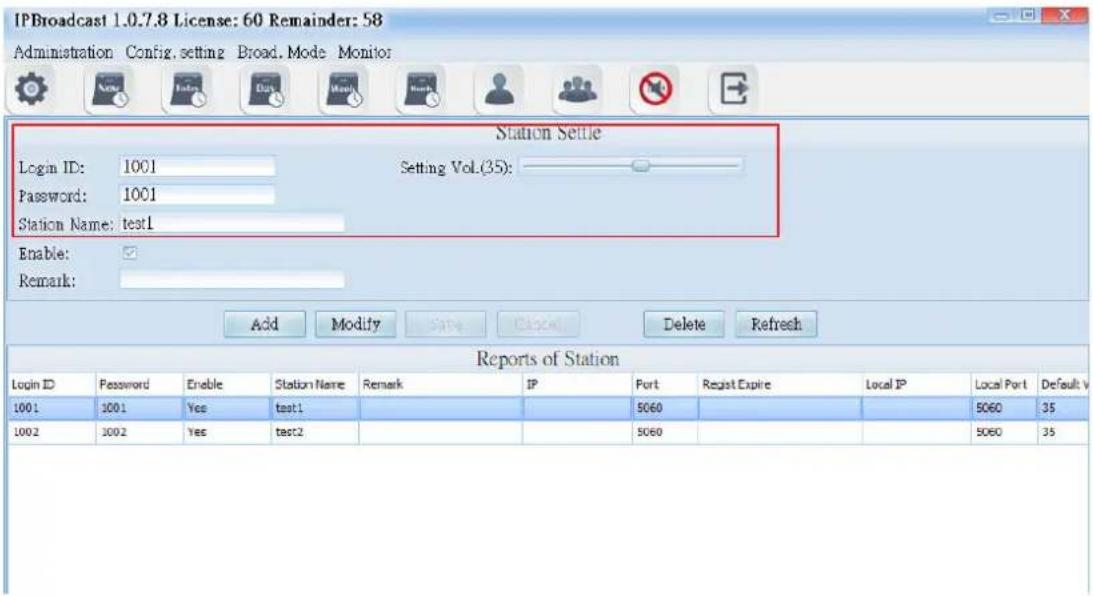Sort by the Enable column header
Viewport: 1093px width, 596px height.
(227, 384)
